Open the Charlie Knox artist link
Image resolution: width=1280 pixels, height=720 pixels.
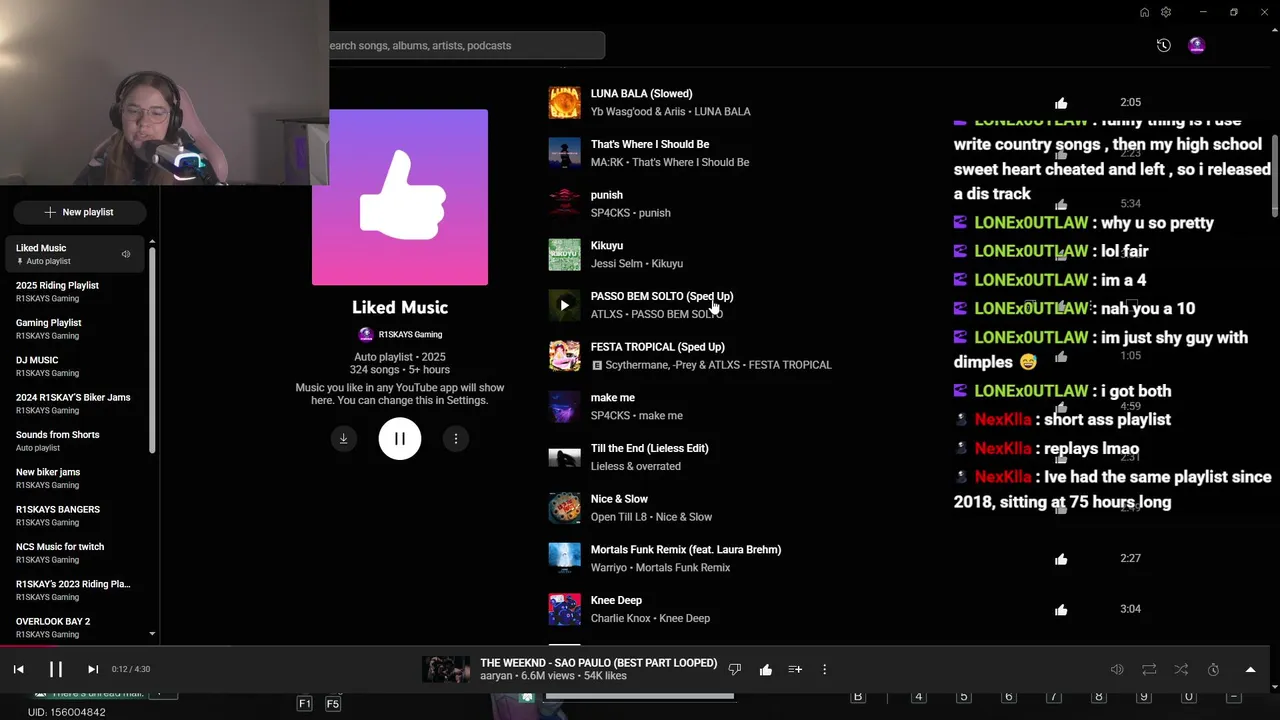620,618
